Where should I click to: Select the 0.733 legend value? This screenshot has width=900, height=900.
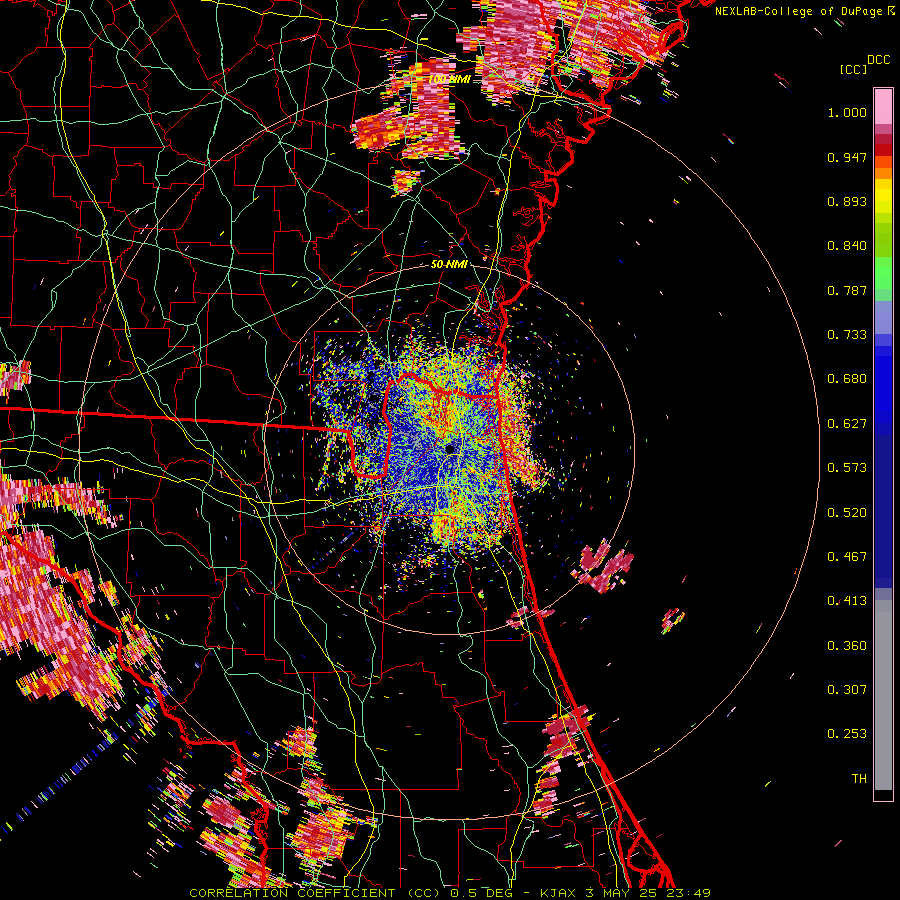point(847,335)
